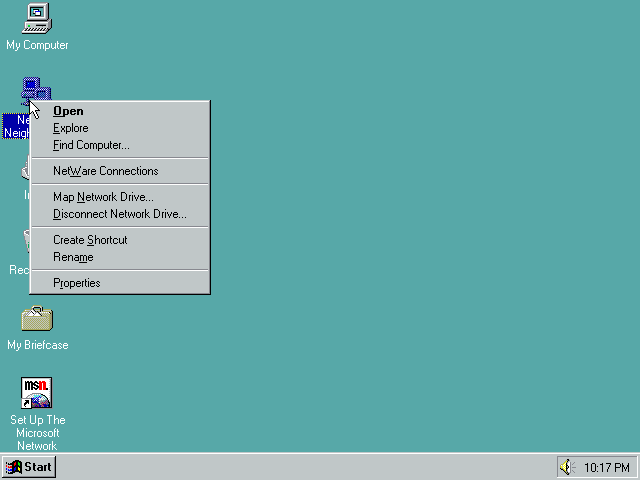Open Properties from the context menu
640x480 pixels.
[120, 283]
